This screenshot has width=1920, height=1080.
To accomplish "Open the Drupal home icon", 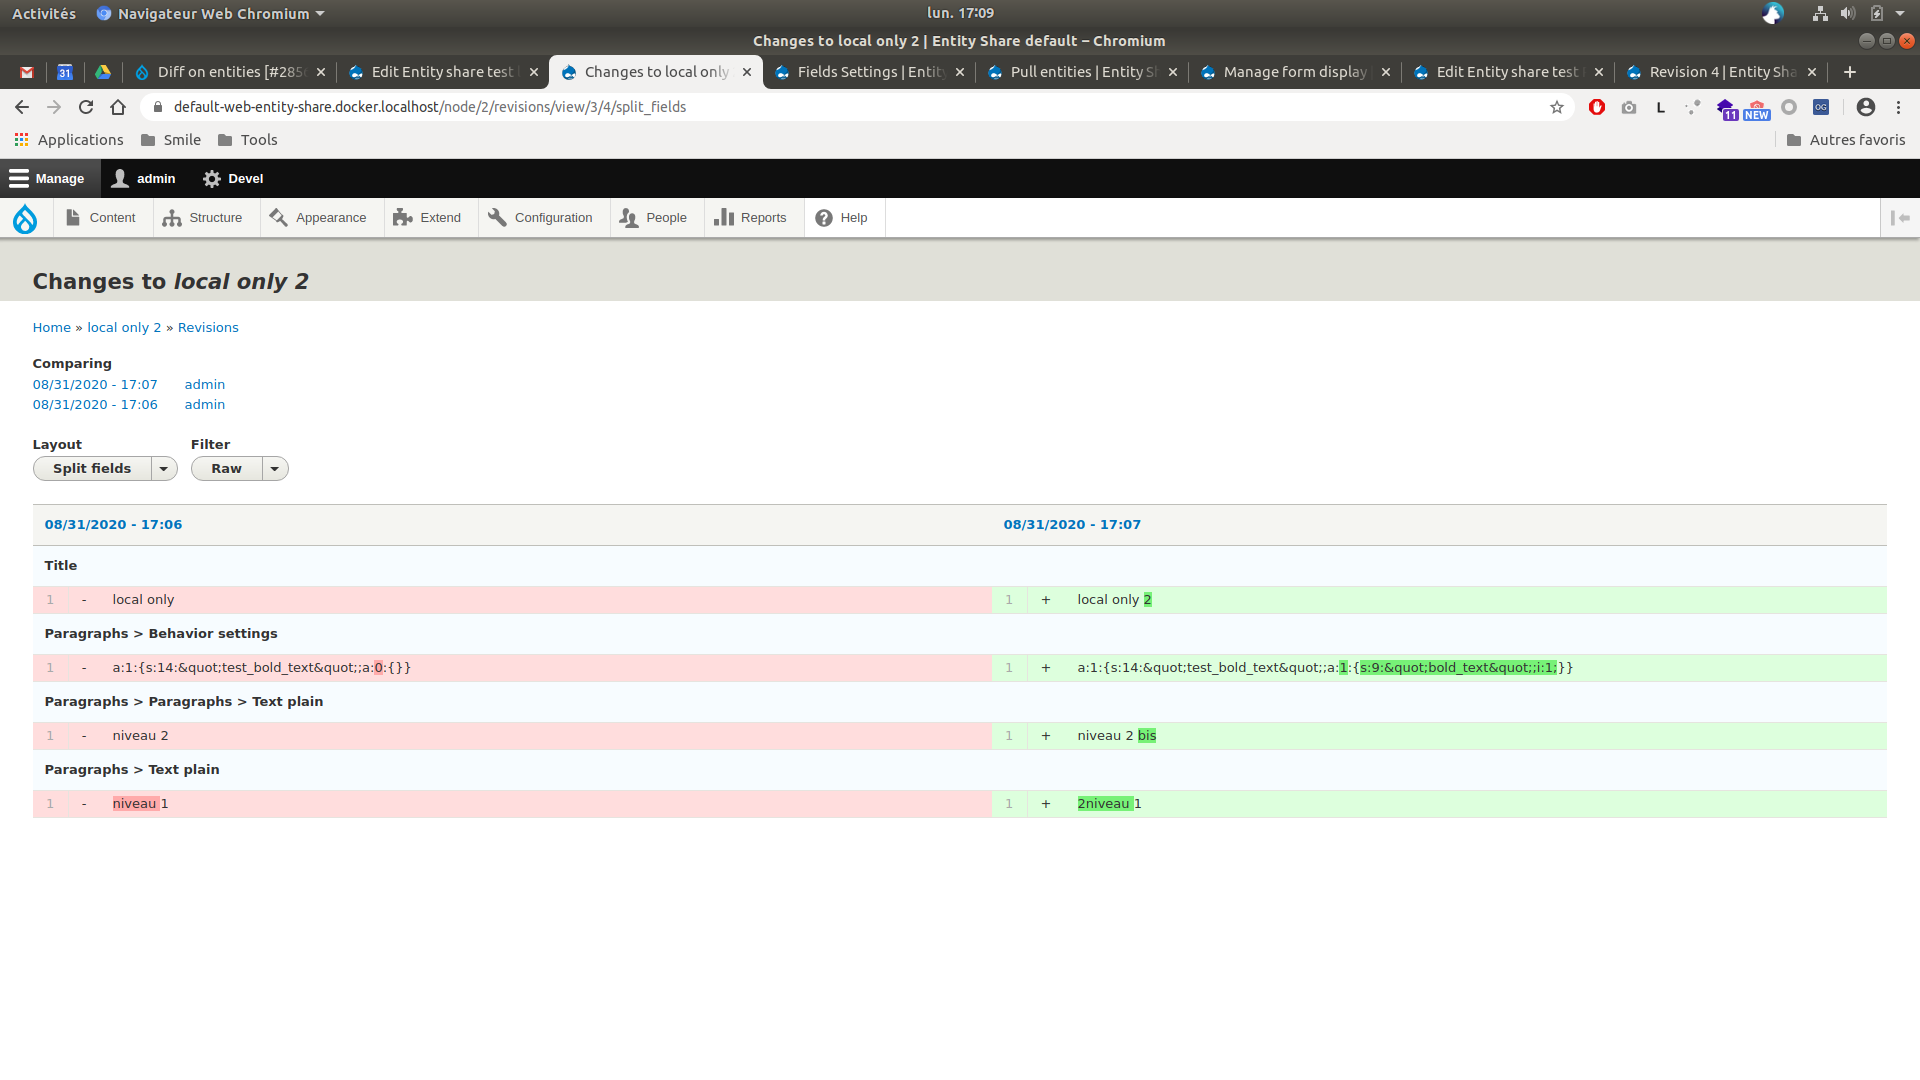I will coord(25,218).
